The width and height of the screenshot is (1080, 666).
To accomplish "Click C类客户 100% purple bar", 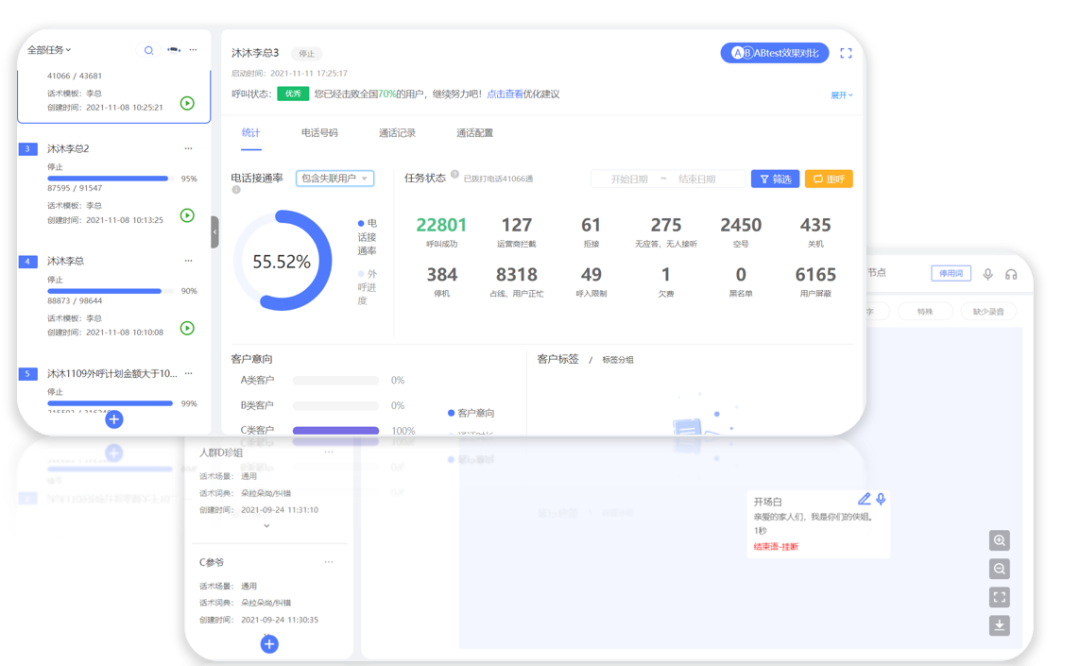I will [x=336, y=430].
